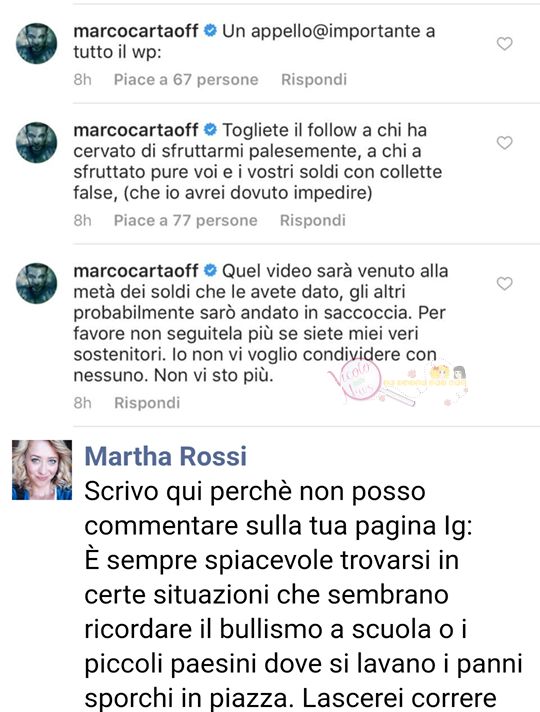Viewport: 540px width, 712px height.
Task: Open marcocartaoff username on first comment
Action: (136, 31)
